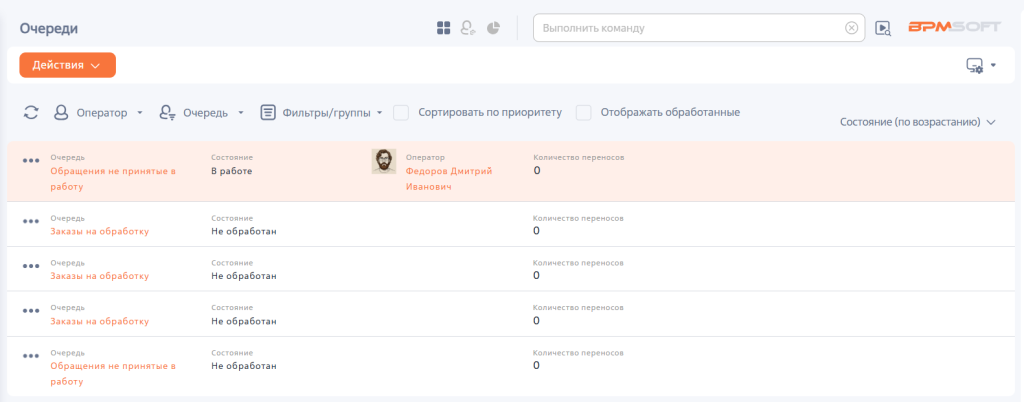Click the Очередь filter icon
Screen dimensions: 1024x402
pos(167,112)
